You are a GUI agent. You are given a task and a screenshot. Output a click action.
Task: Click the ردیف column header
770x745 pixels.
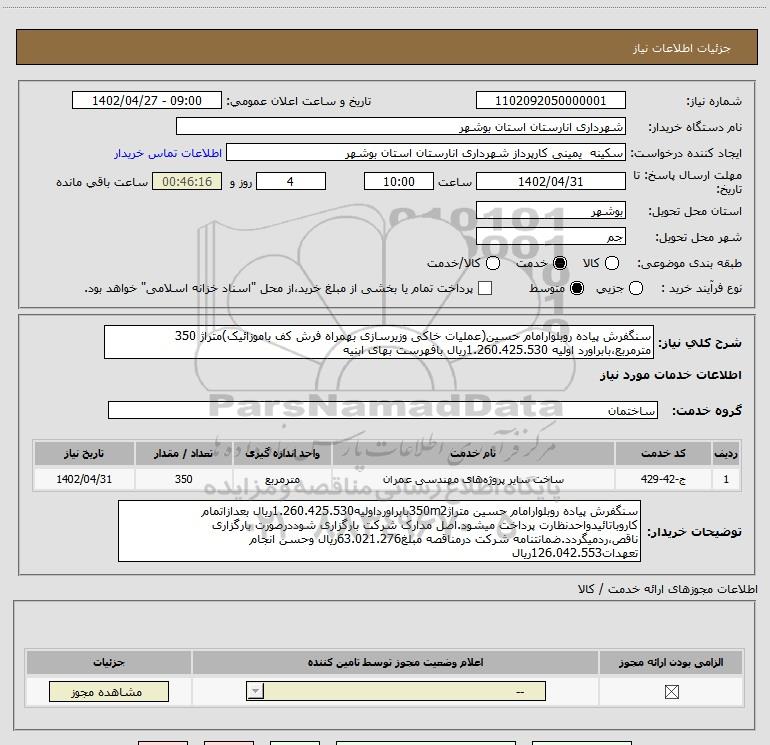[726, 453]
